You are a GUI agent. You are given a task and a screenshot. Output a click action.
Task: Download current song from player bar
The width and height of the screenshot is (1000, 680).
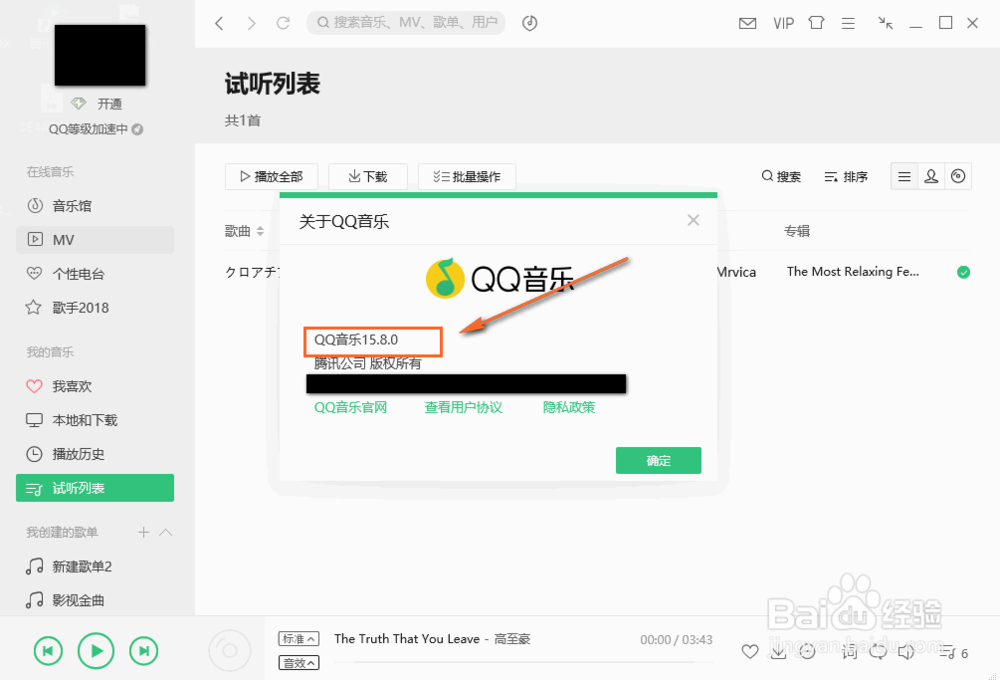pos(778,651)
